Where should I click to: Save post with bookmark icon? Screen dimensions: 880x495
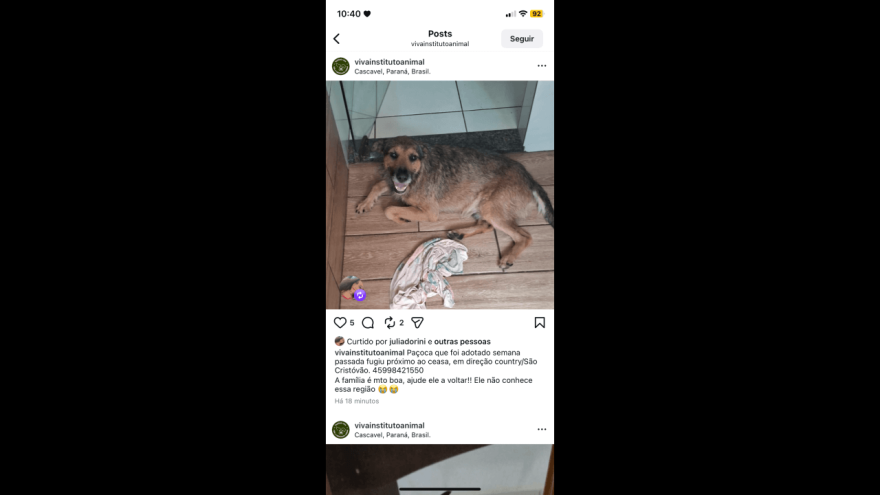point(539,323)
